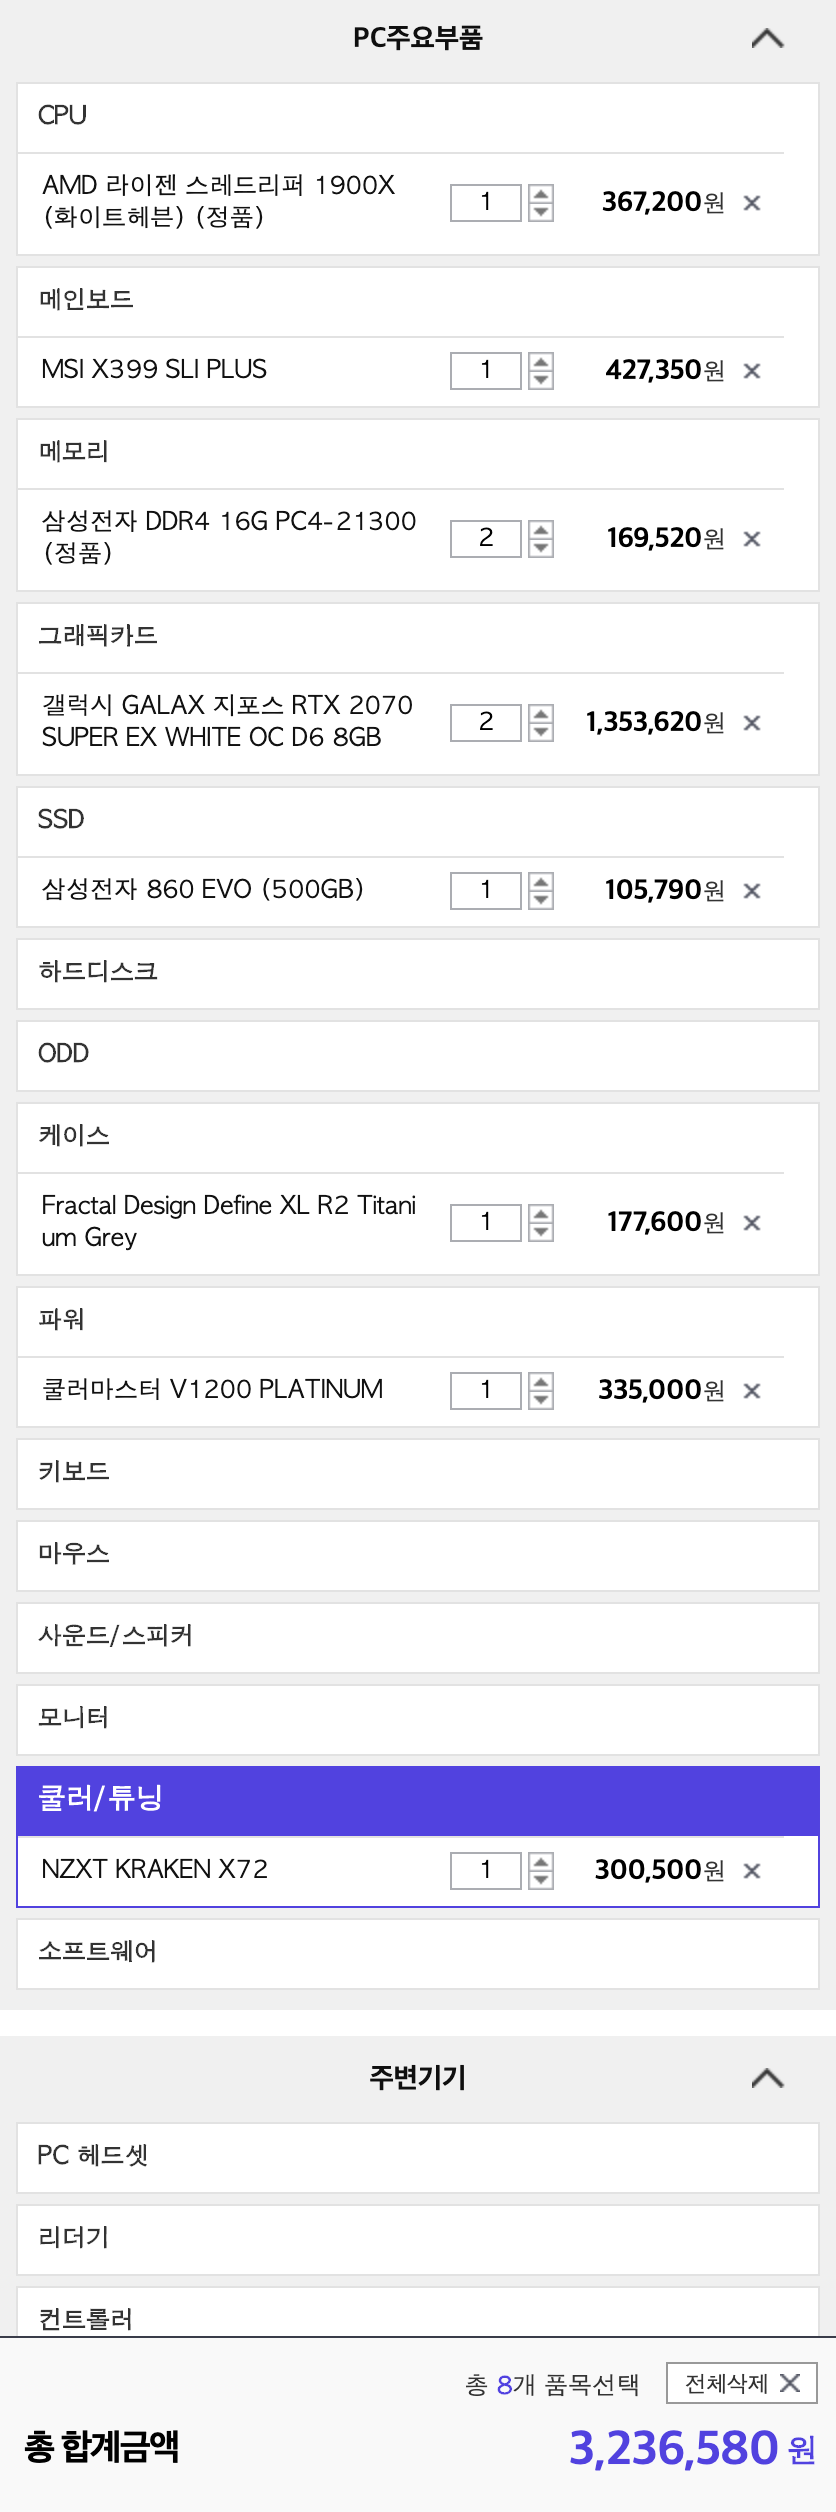Click the CPU quantity input field
The image size is (836, 2512).
tap(486, 203)
